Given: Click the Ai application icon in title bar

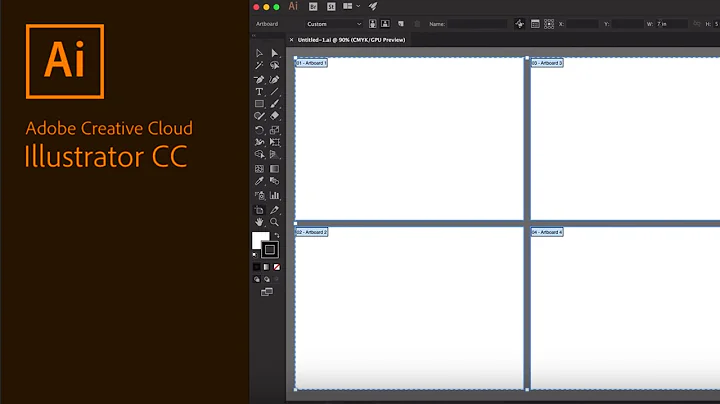Looking at the screenshot, I should (293, 6).
